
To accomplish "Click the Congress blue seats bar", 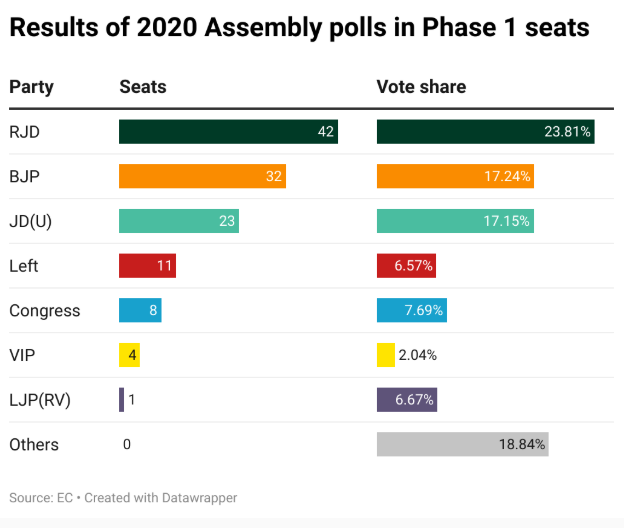I will tap(140, 310).
